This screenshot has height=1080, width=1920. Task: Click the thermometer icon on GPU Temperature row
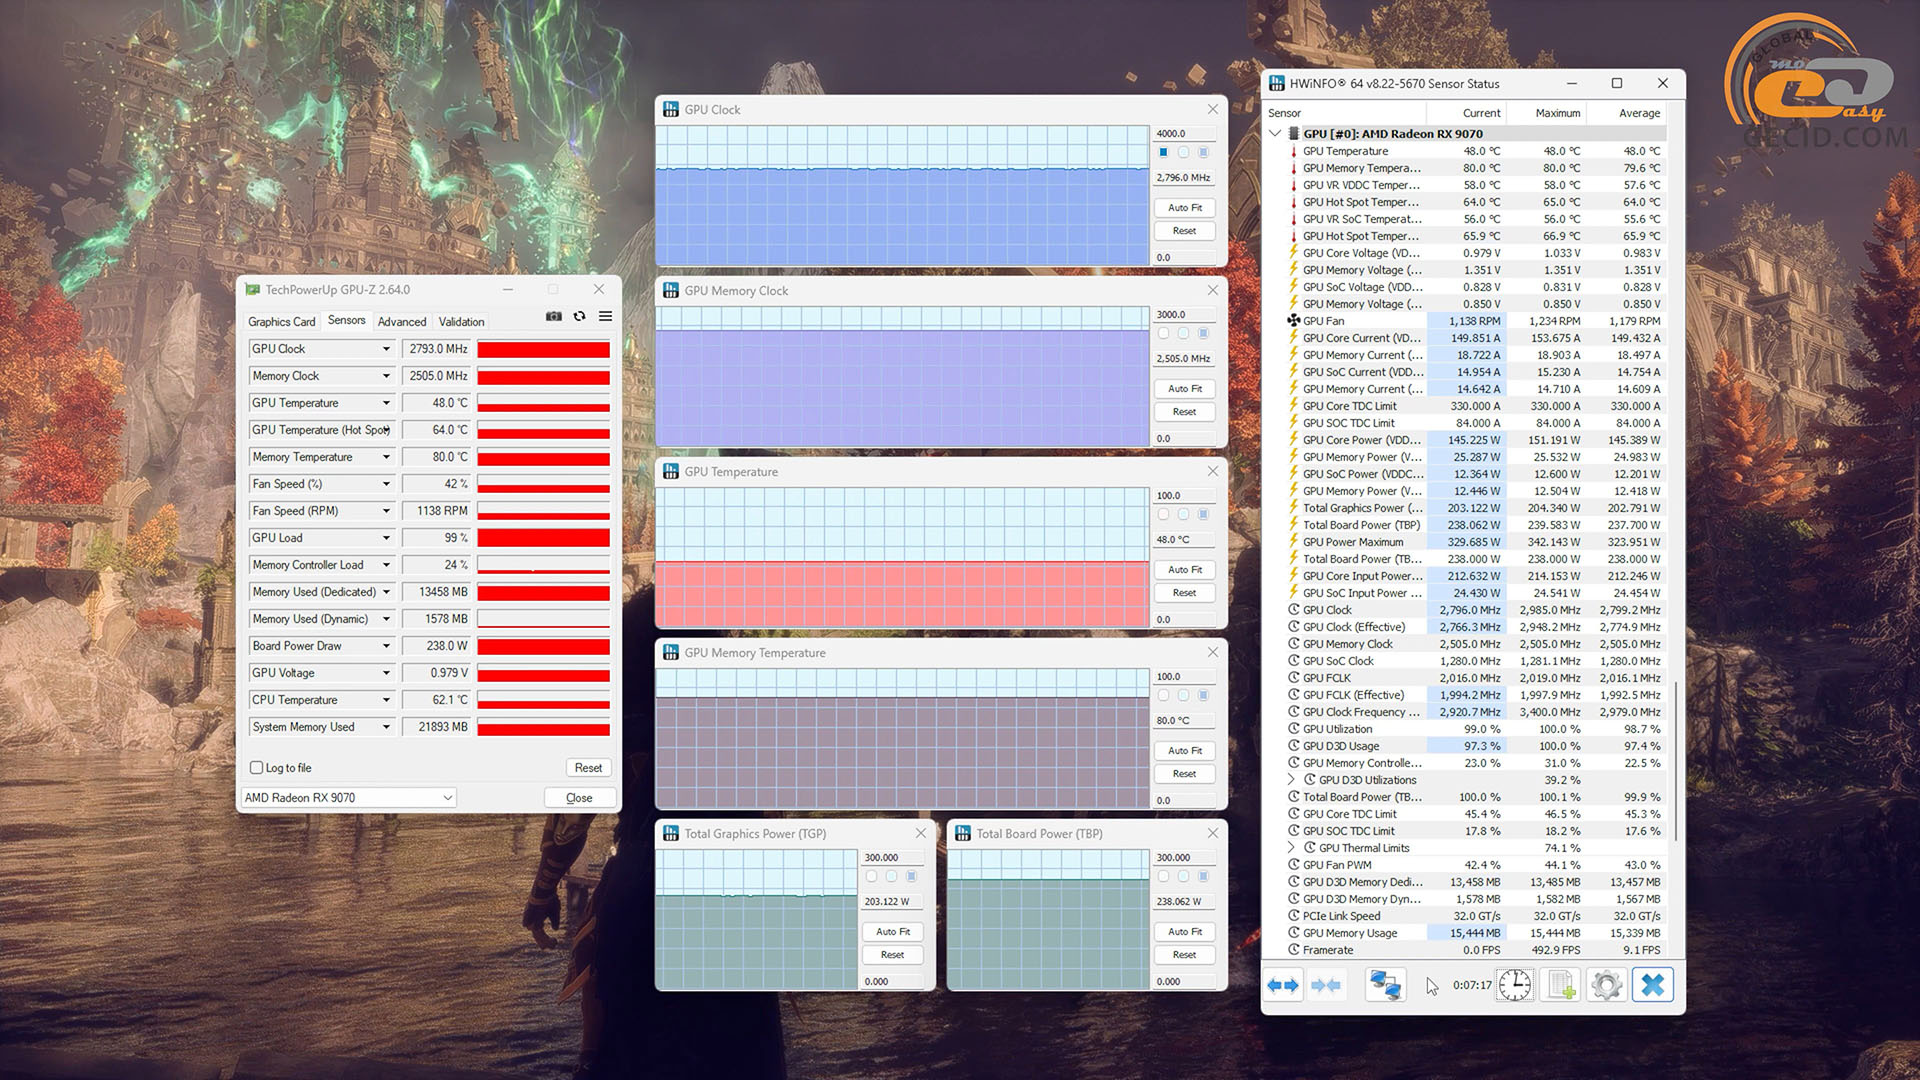[x=1293, y=151]
